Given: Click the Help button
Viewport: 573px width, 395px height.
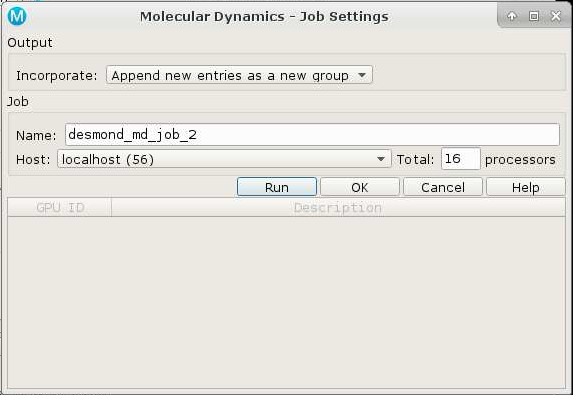Looking at the screenshot, I should tap(525, 187).
